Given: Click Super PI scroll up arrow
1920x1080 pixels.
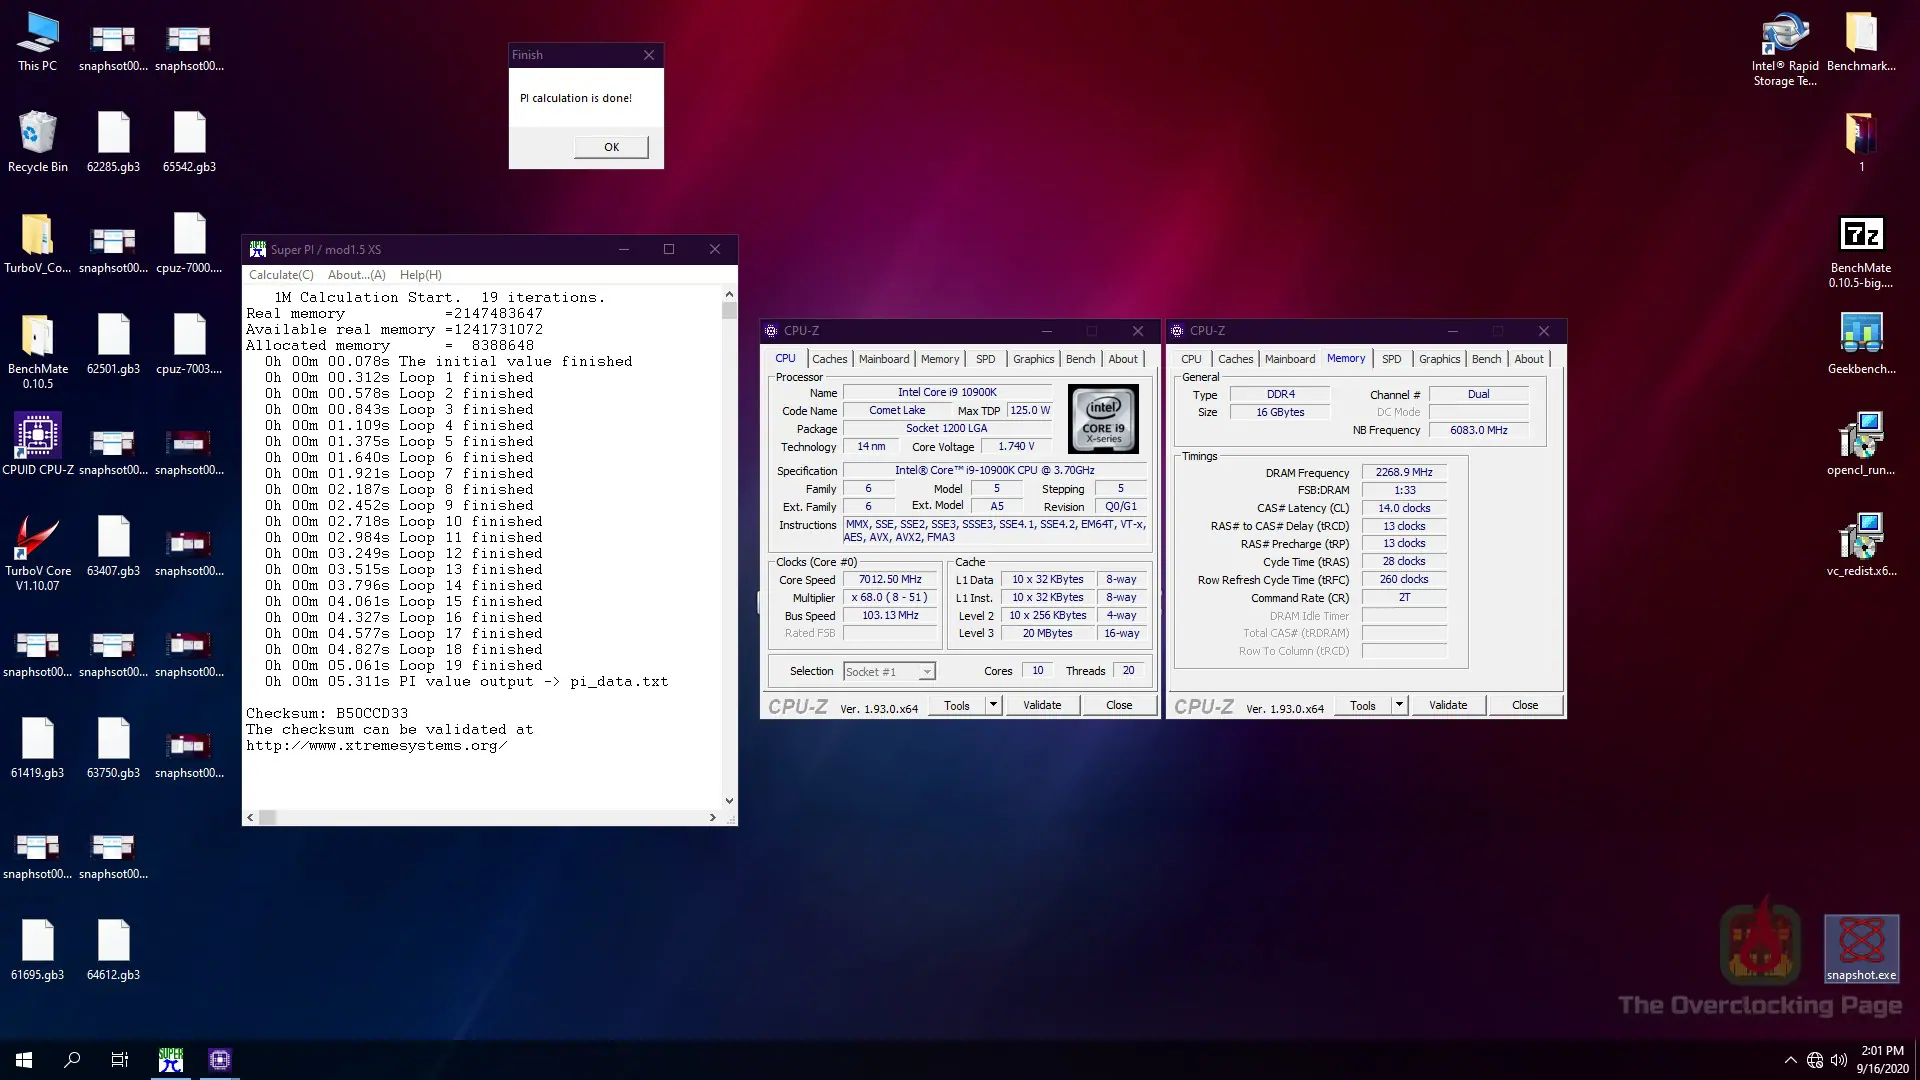Looking at the screenshot, I should [729, 294].
